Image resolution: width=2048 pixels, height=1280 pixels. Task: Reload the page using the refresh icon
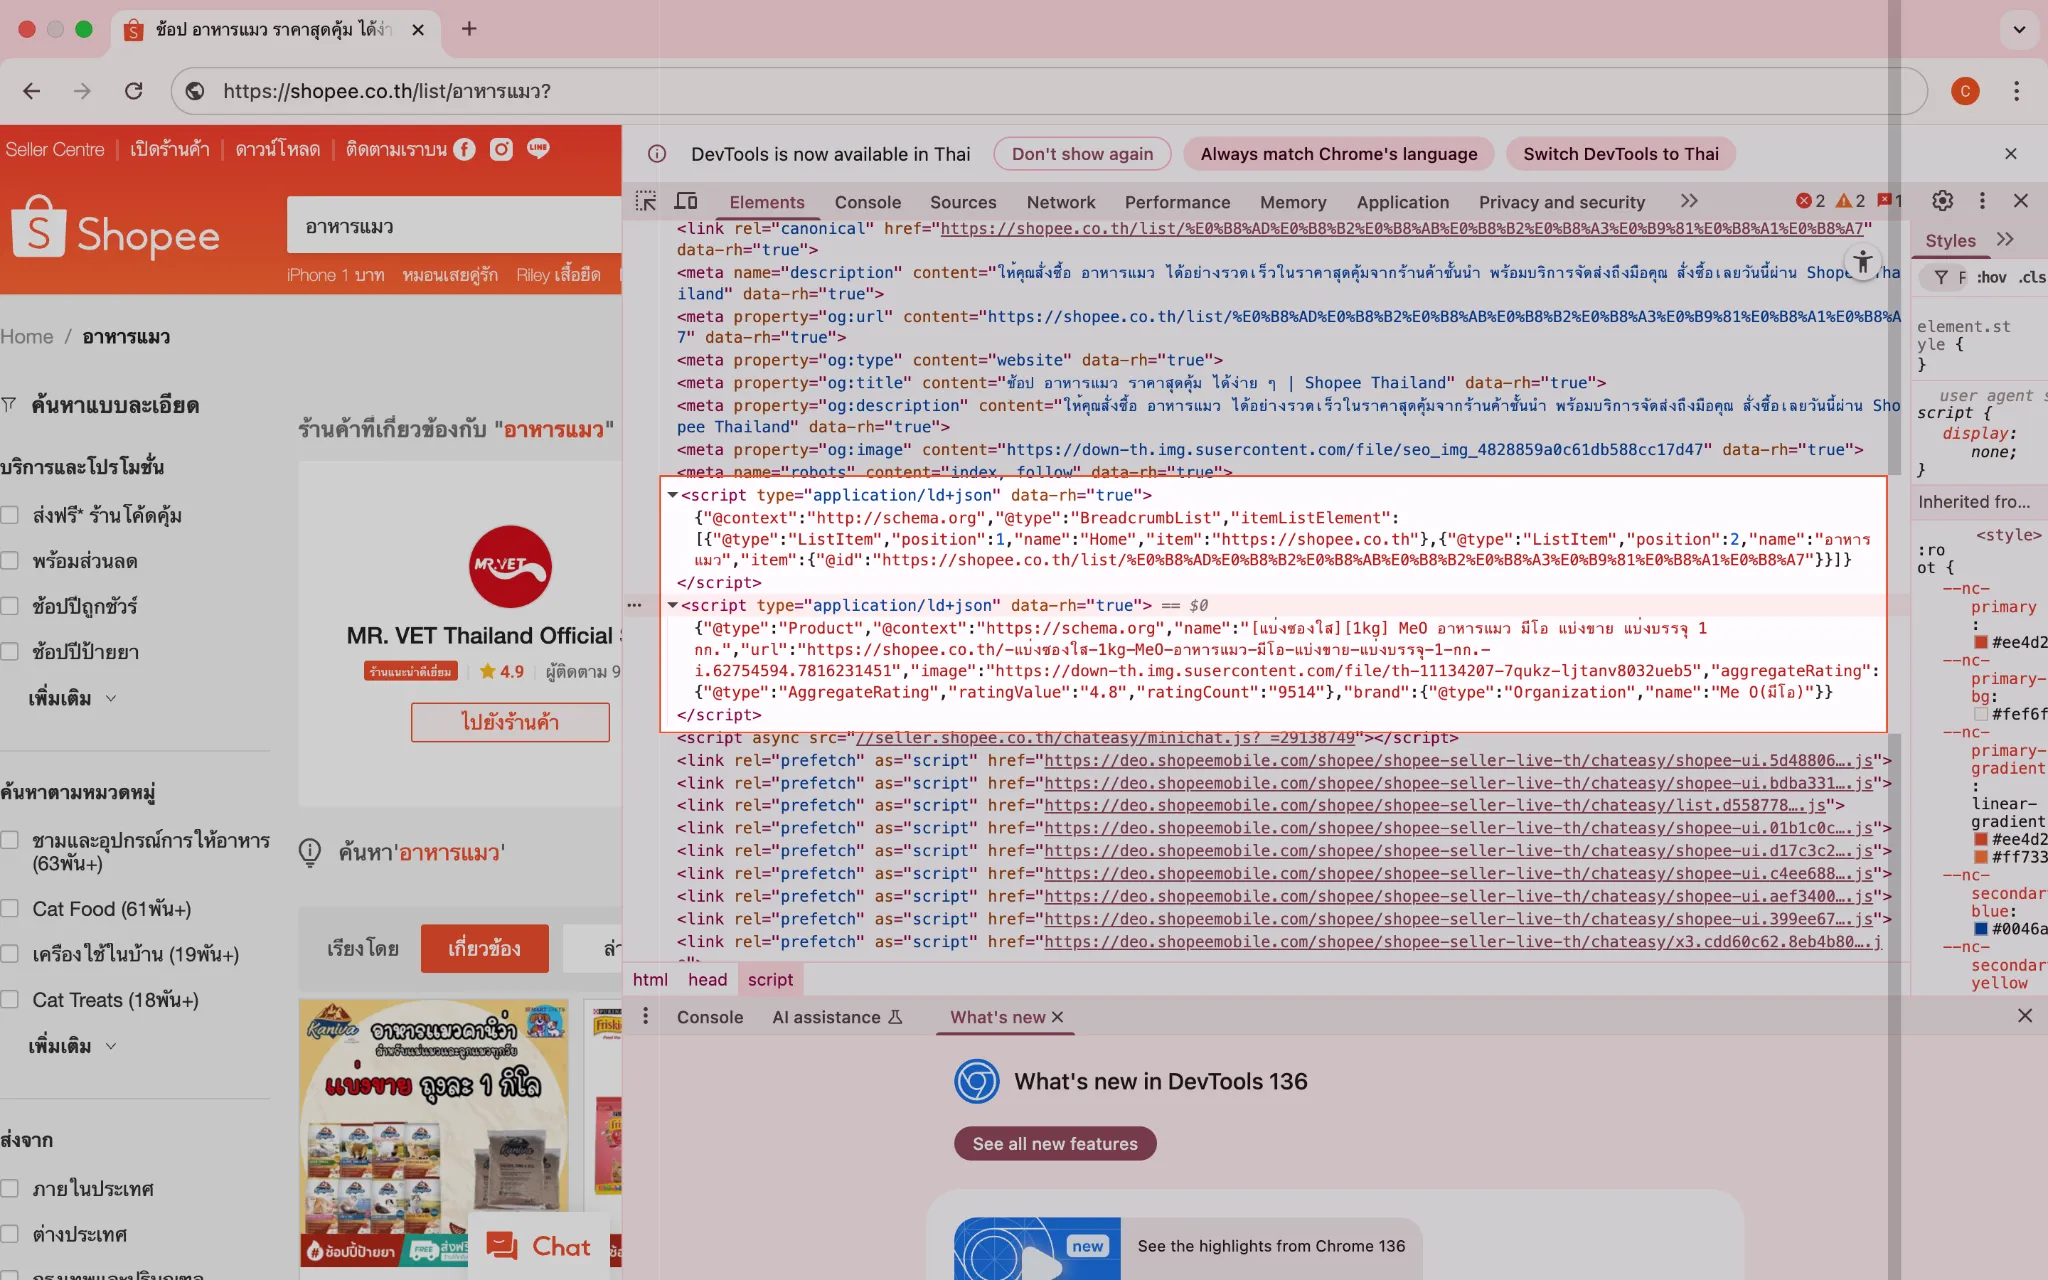[133, 91]
